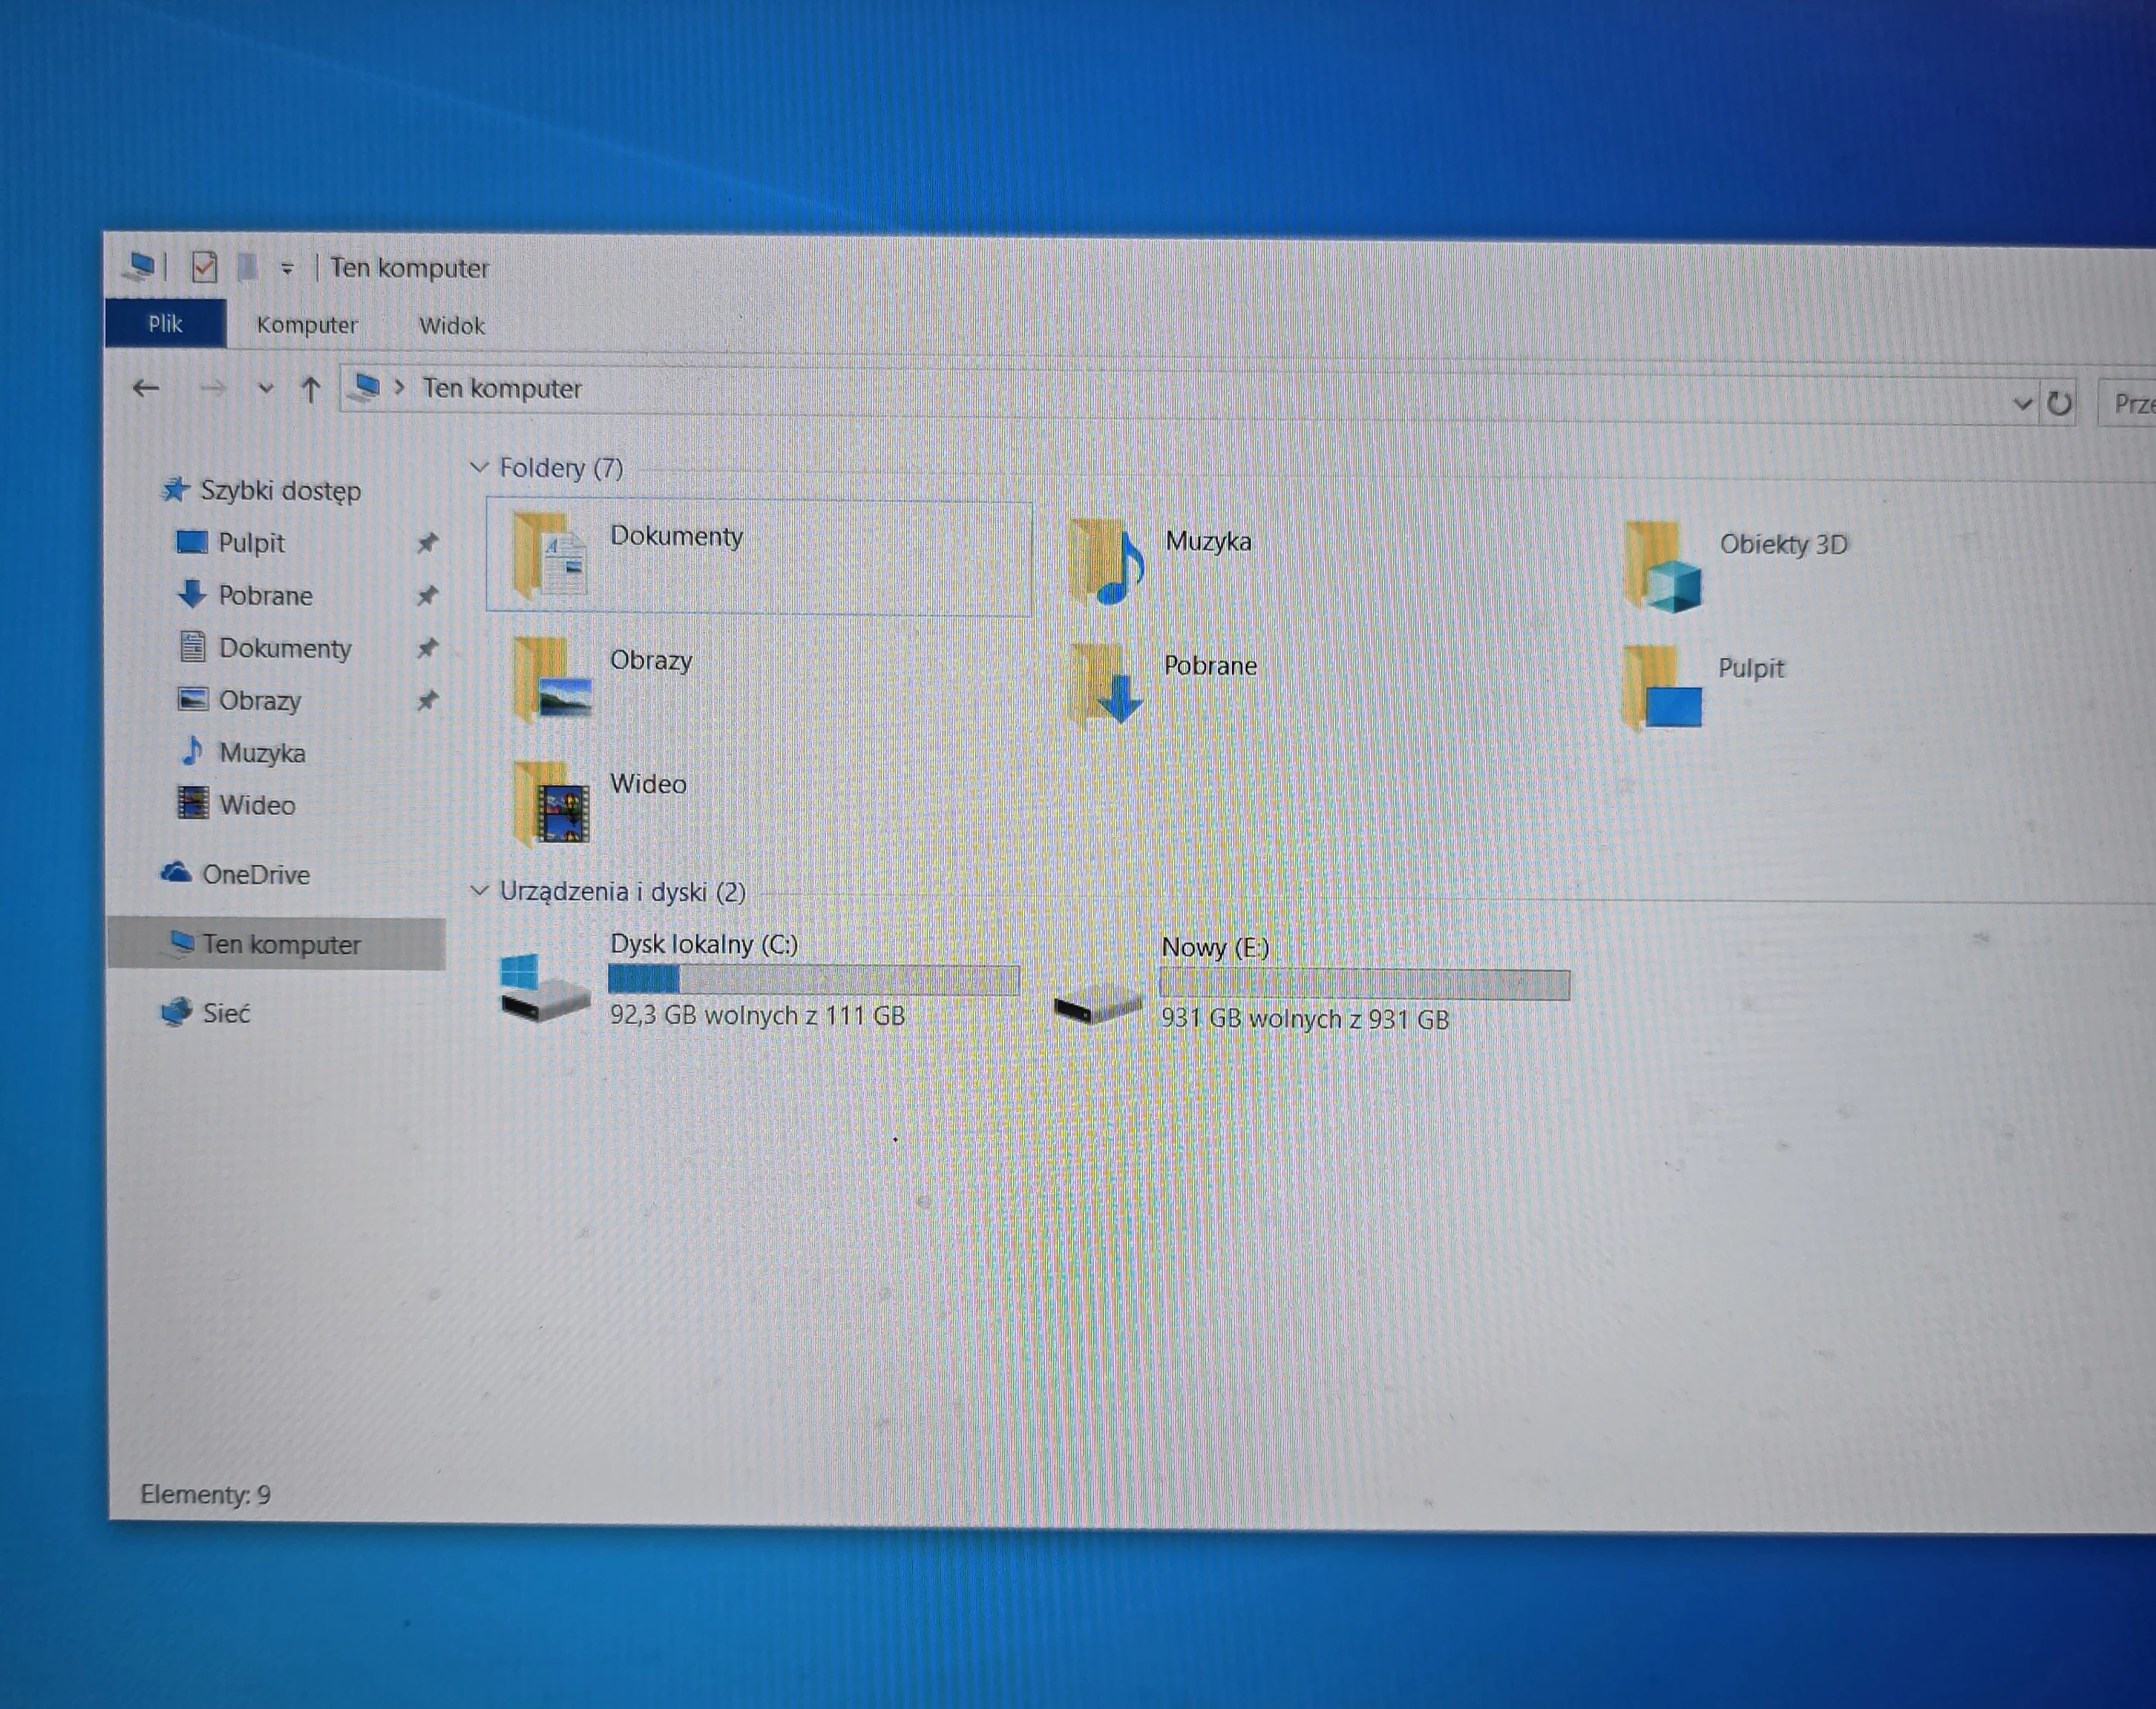This screenshot has height=1709, width=2156.
Task: Open the Obiekty 3D folder
Action: (x=1738, y=565)
